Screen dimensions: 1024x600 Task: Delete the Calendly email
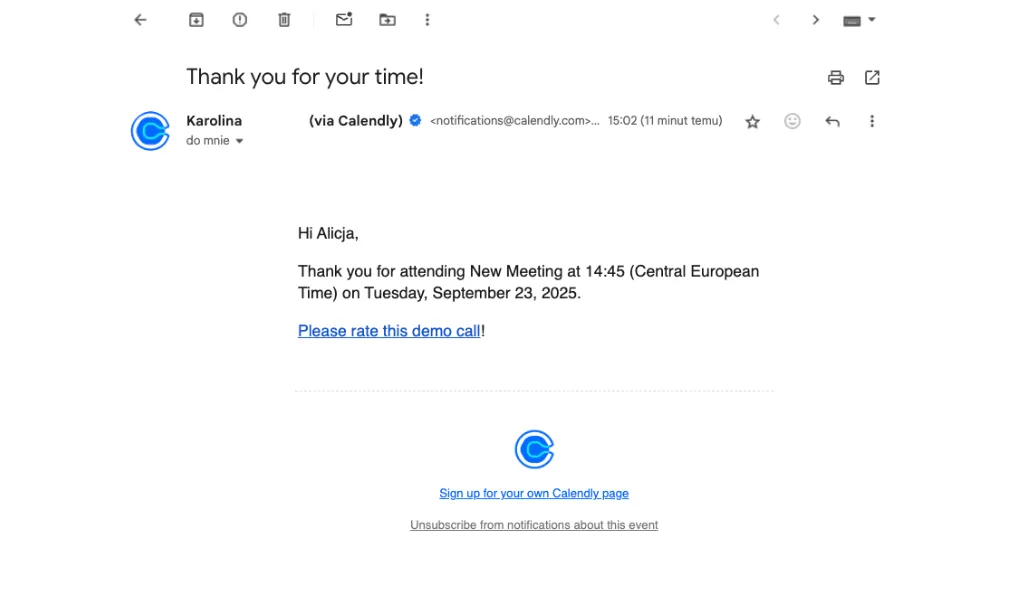tap(284, 19)
